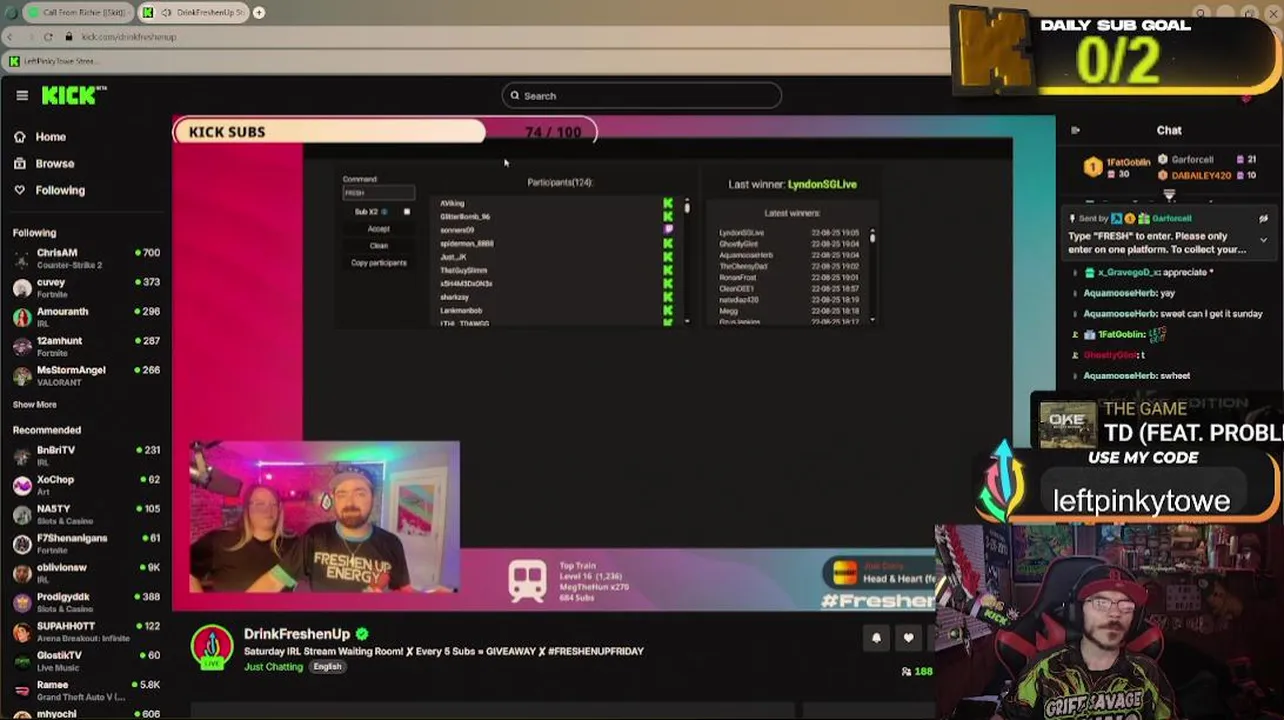Toggle follow heart button
This screenshot has height=720, width=1284.
(908, 638)
